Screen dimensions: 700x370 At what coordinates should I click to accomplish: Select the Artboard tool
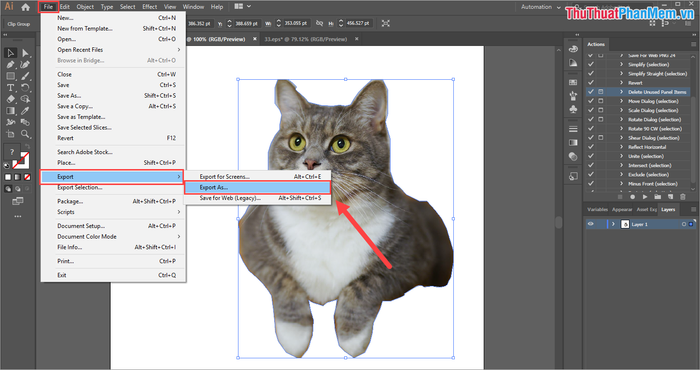[x=10, y=134]
